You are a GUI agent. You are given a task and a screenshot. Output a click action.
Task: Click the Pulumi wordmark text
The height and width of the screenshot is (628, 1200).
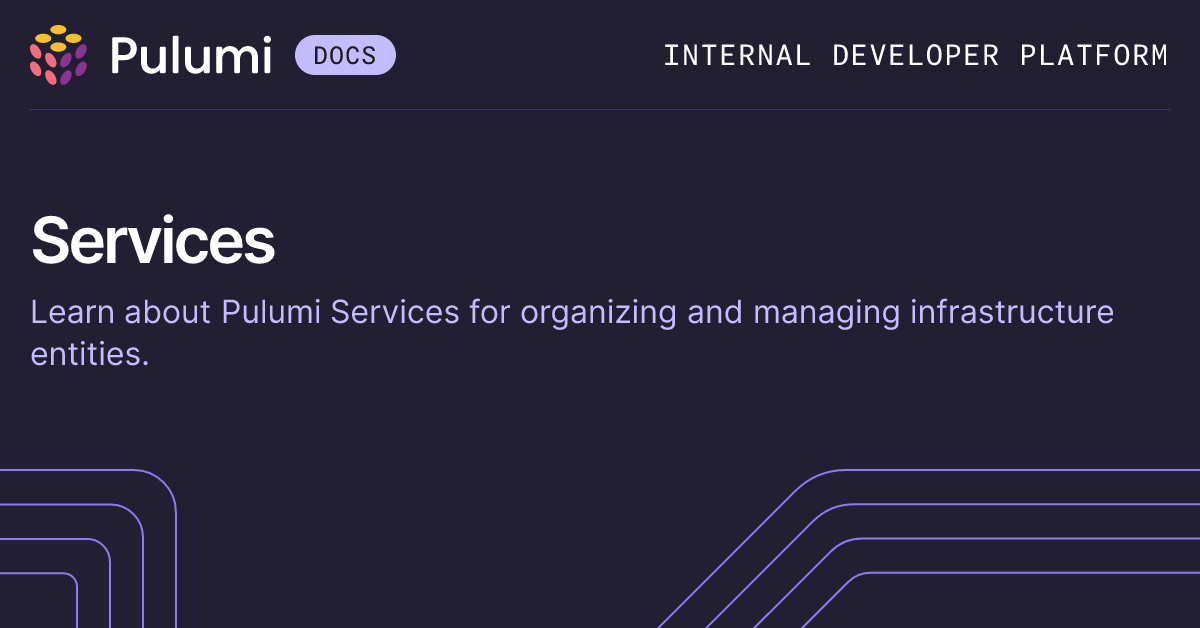tap(191, 55)
